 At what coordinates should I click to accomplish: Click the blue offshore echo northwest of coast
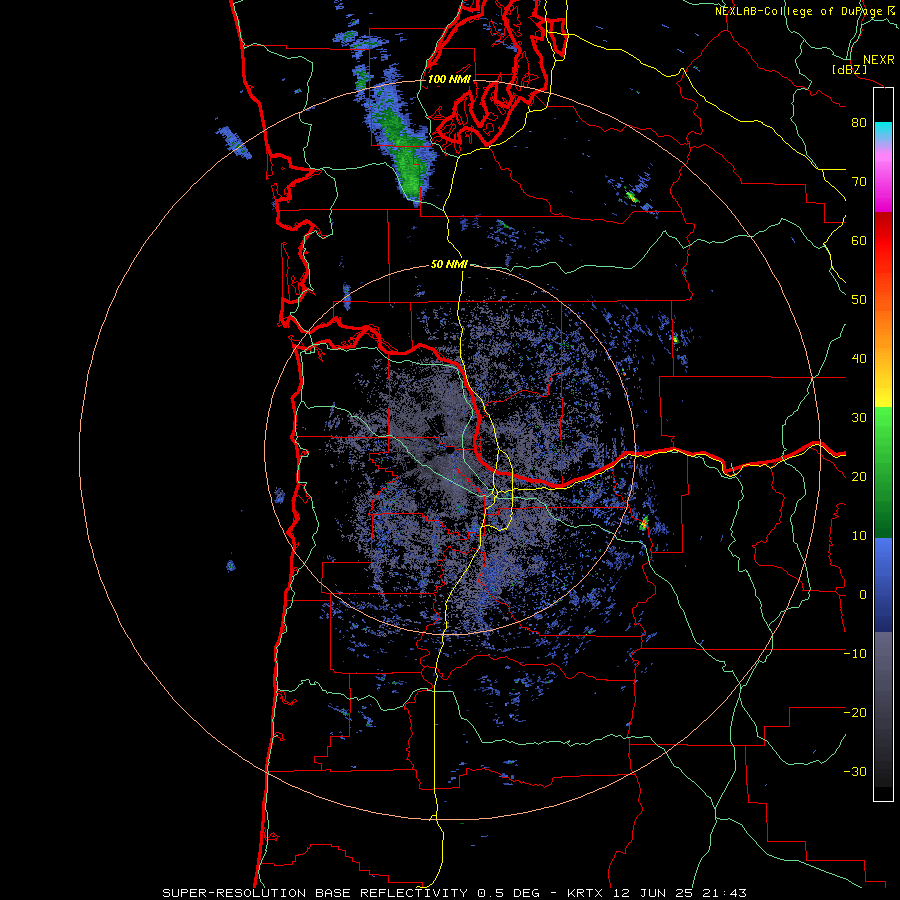pyautogui.click(x=234, y=142)
